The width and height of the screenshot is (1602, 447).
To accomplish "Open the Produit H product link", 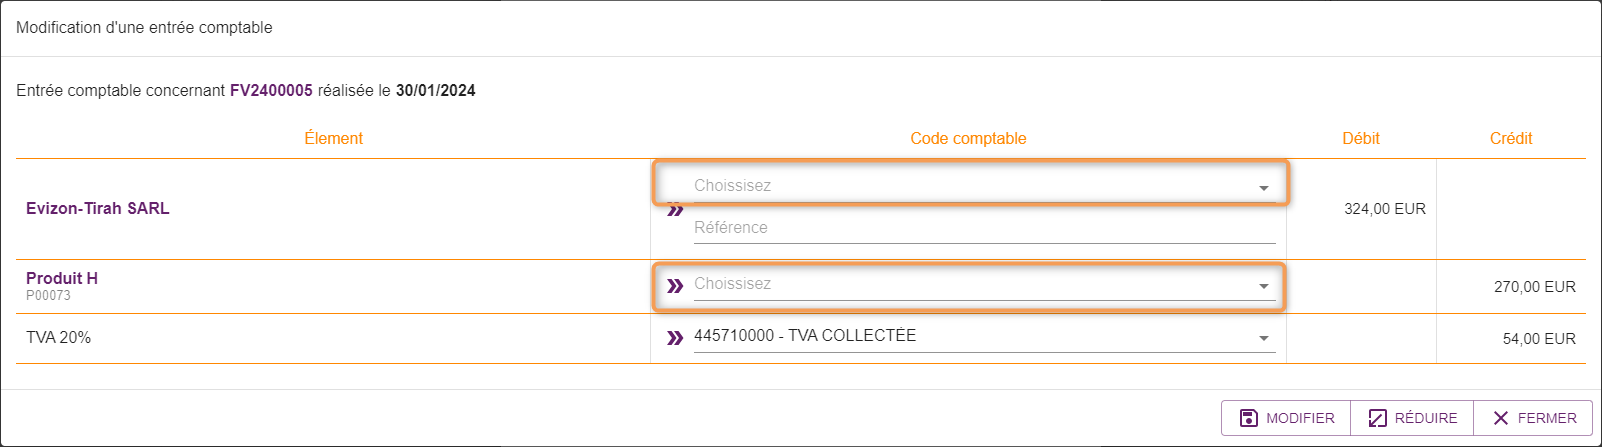I will click(62, 278).
